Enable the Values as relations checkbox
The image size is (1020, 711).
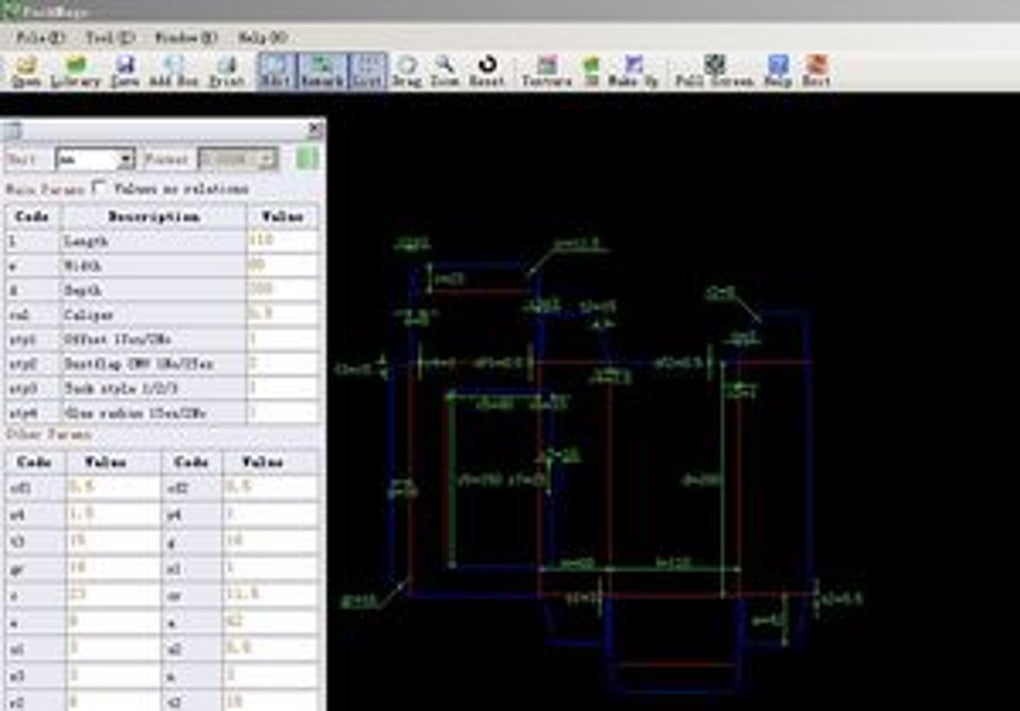[100, 187]
